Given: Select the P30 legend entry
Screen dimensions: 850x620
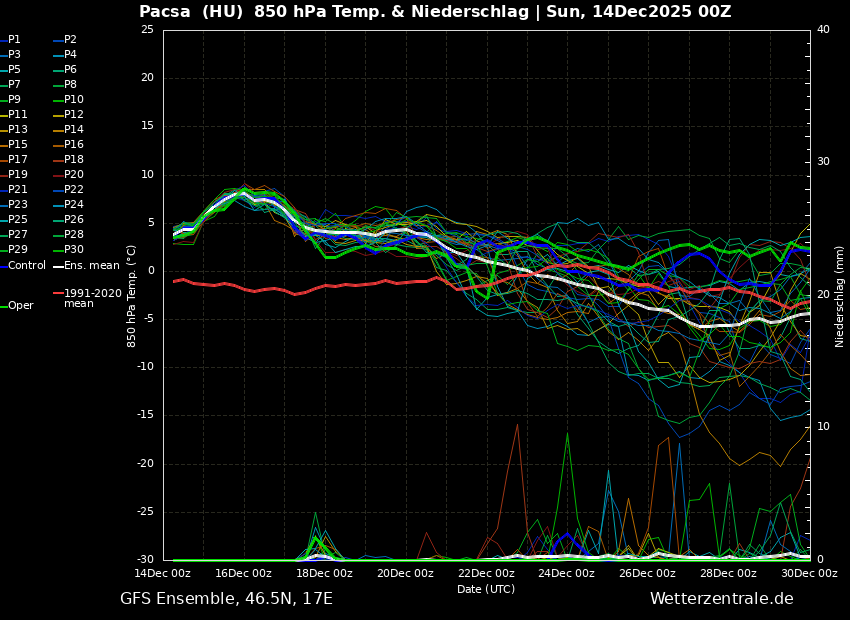Looking at the screenshot, I should pos(74,250).
